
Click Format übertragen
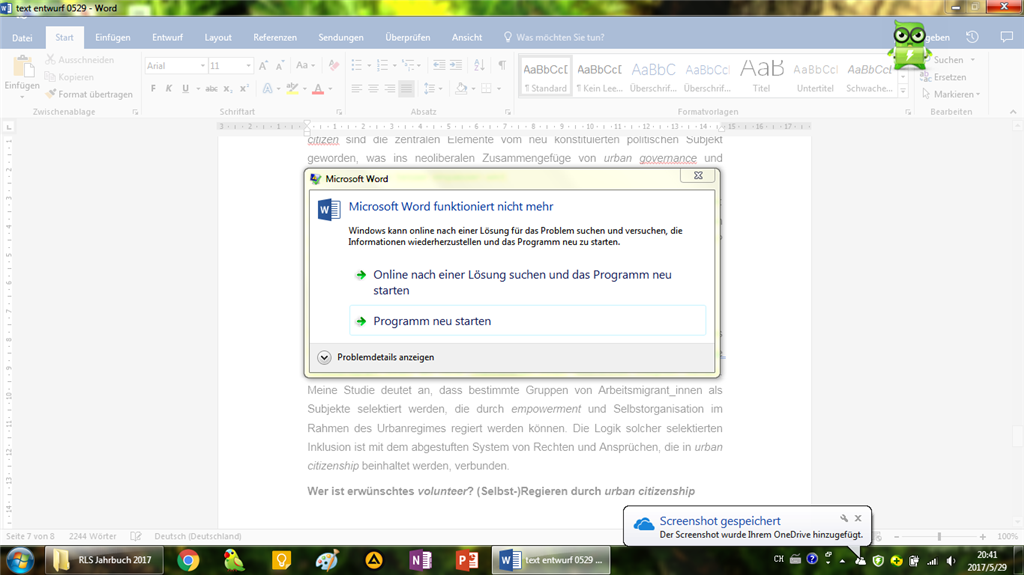(x=88, y=94)
